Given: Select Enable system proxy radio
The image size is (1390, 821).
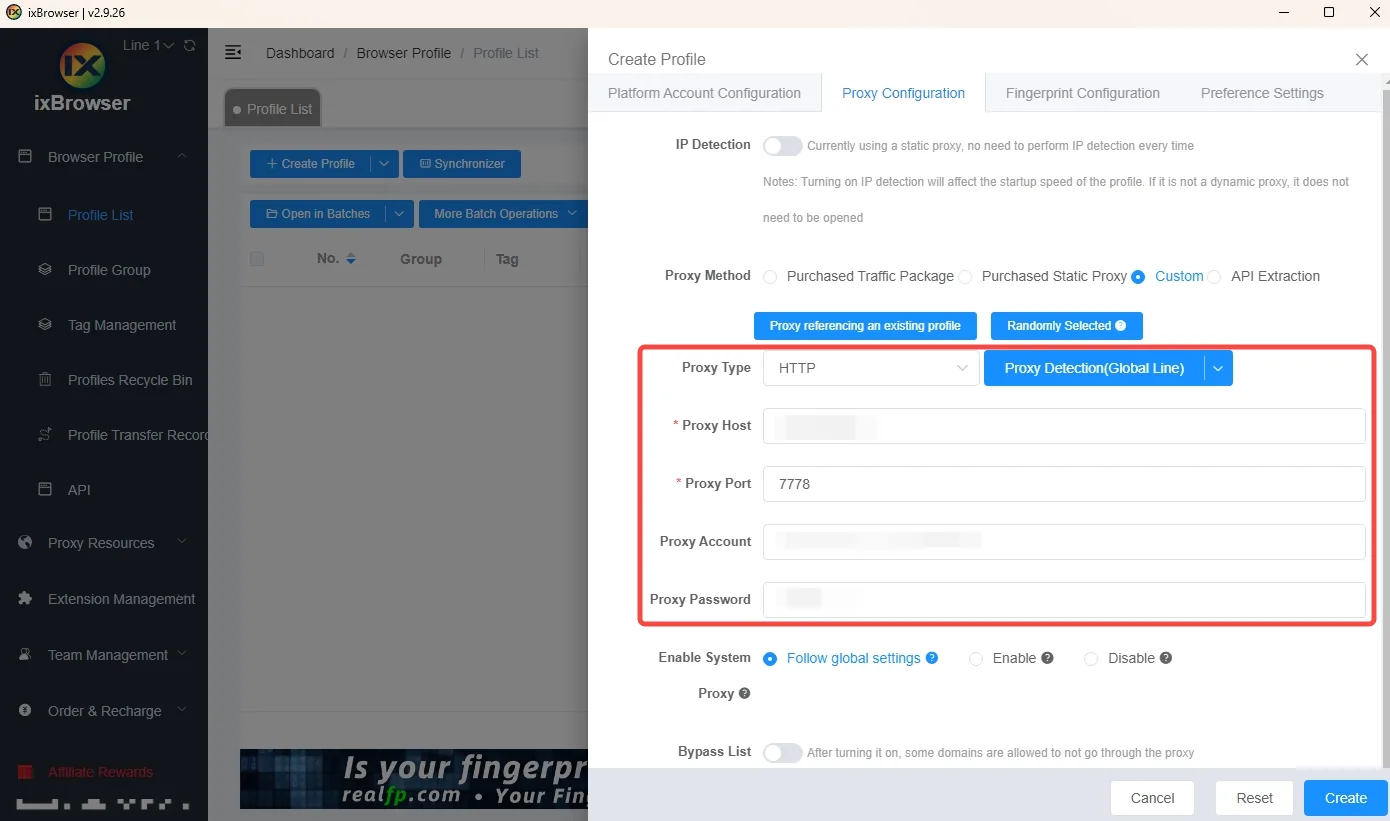Looking at the screenshot, I should pyautogui.click(x=976, y=659).
